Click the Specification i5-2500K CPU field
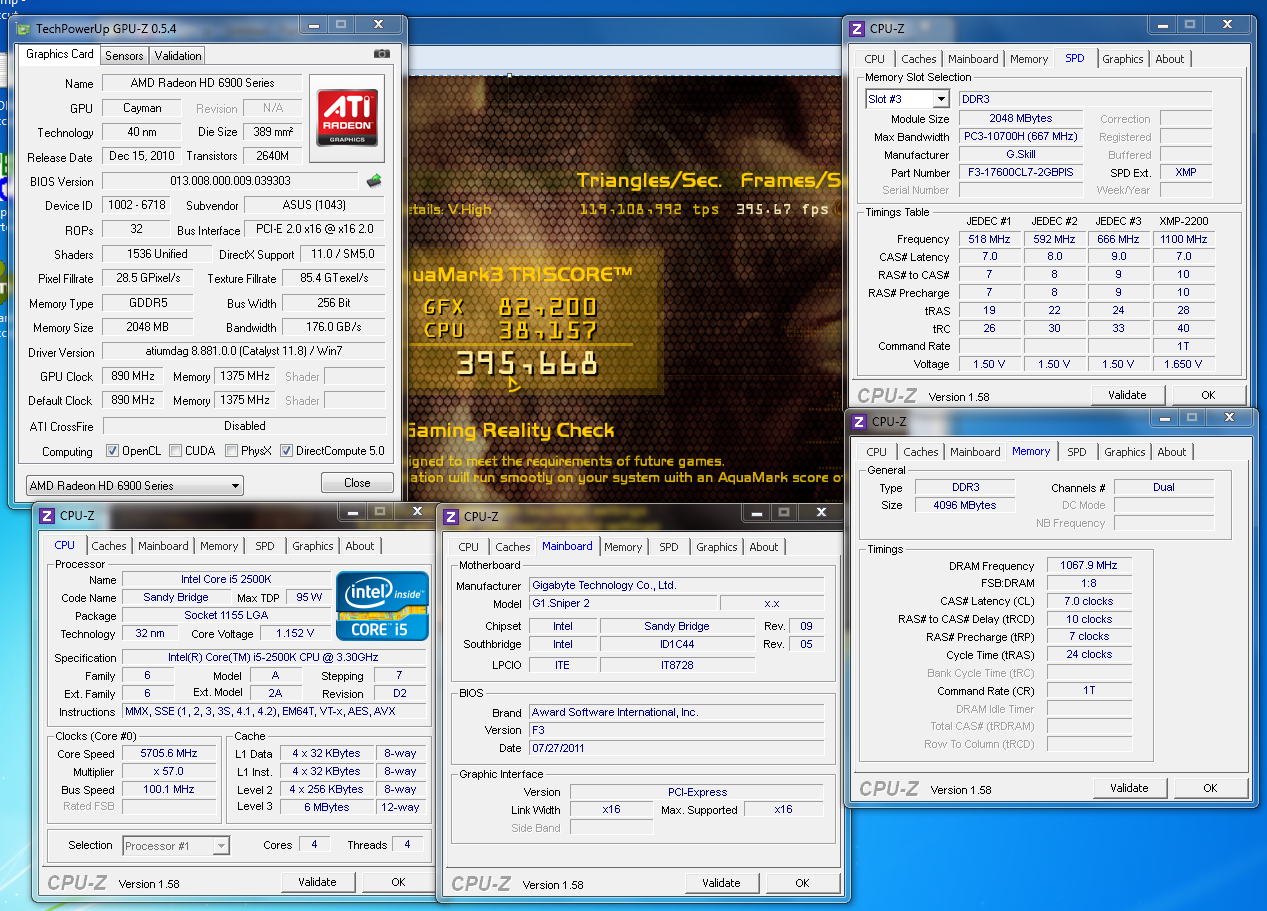This screenshot has width=1267, height=911. point(276,657)
